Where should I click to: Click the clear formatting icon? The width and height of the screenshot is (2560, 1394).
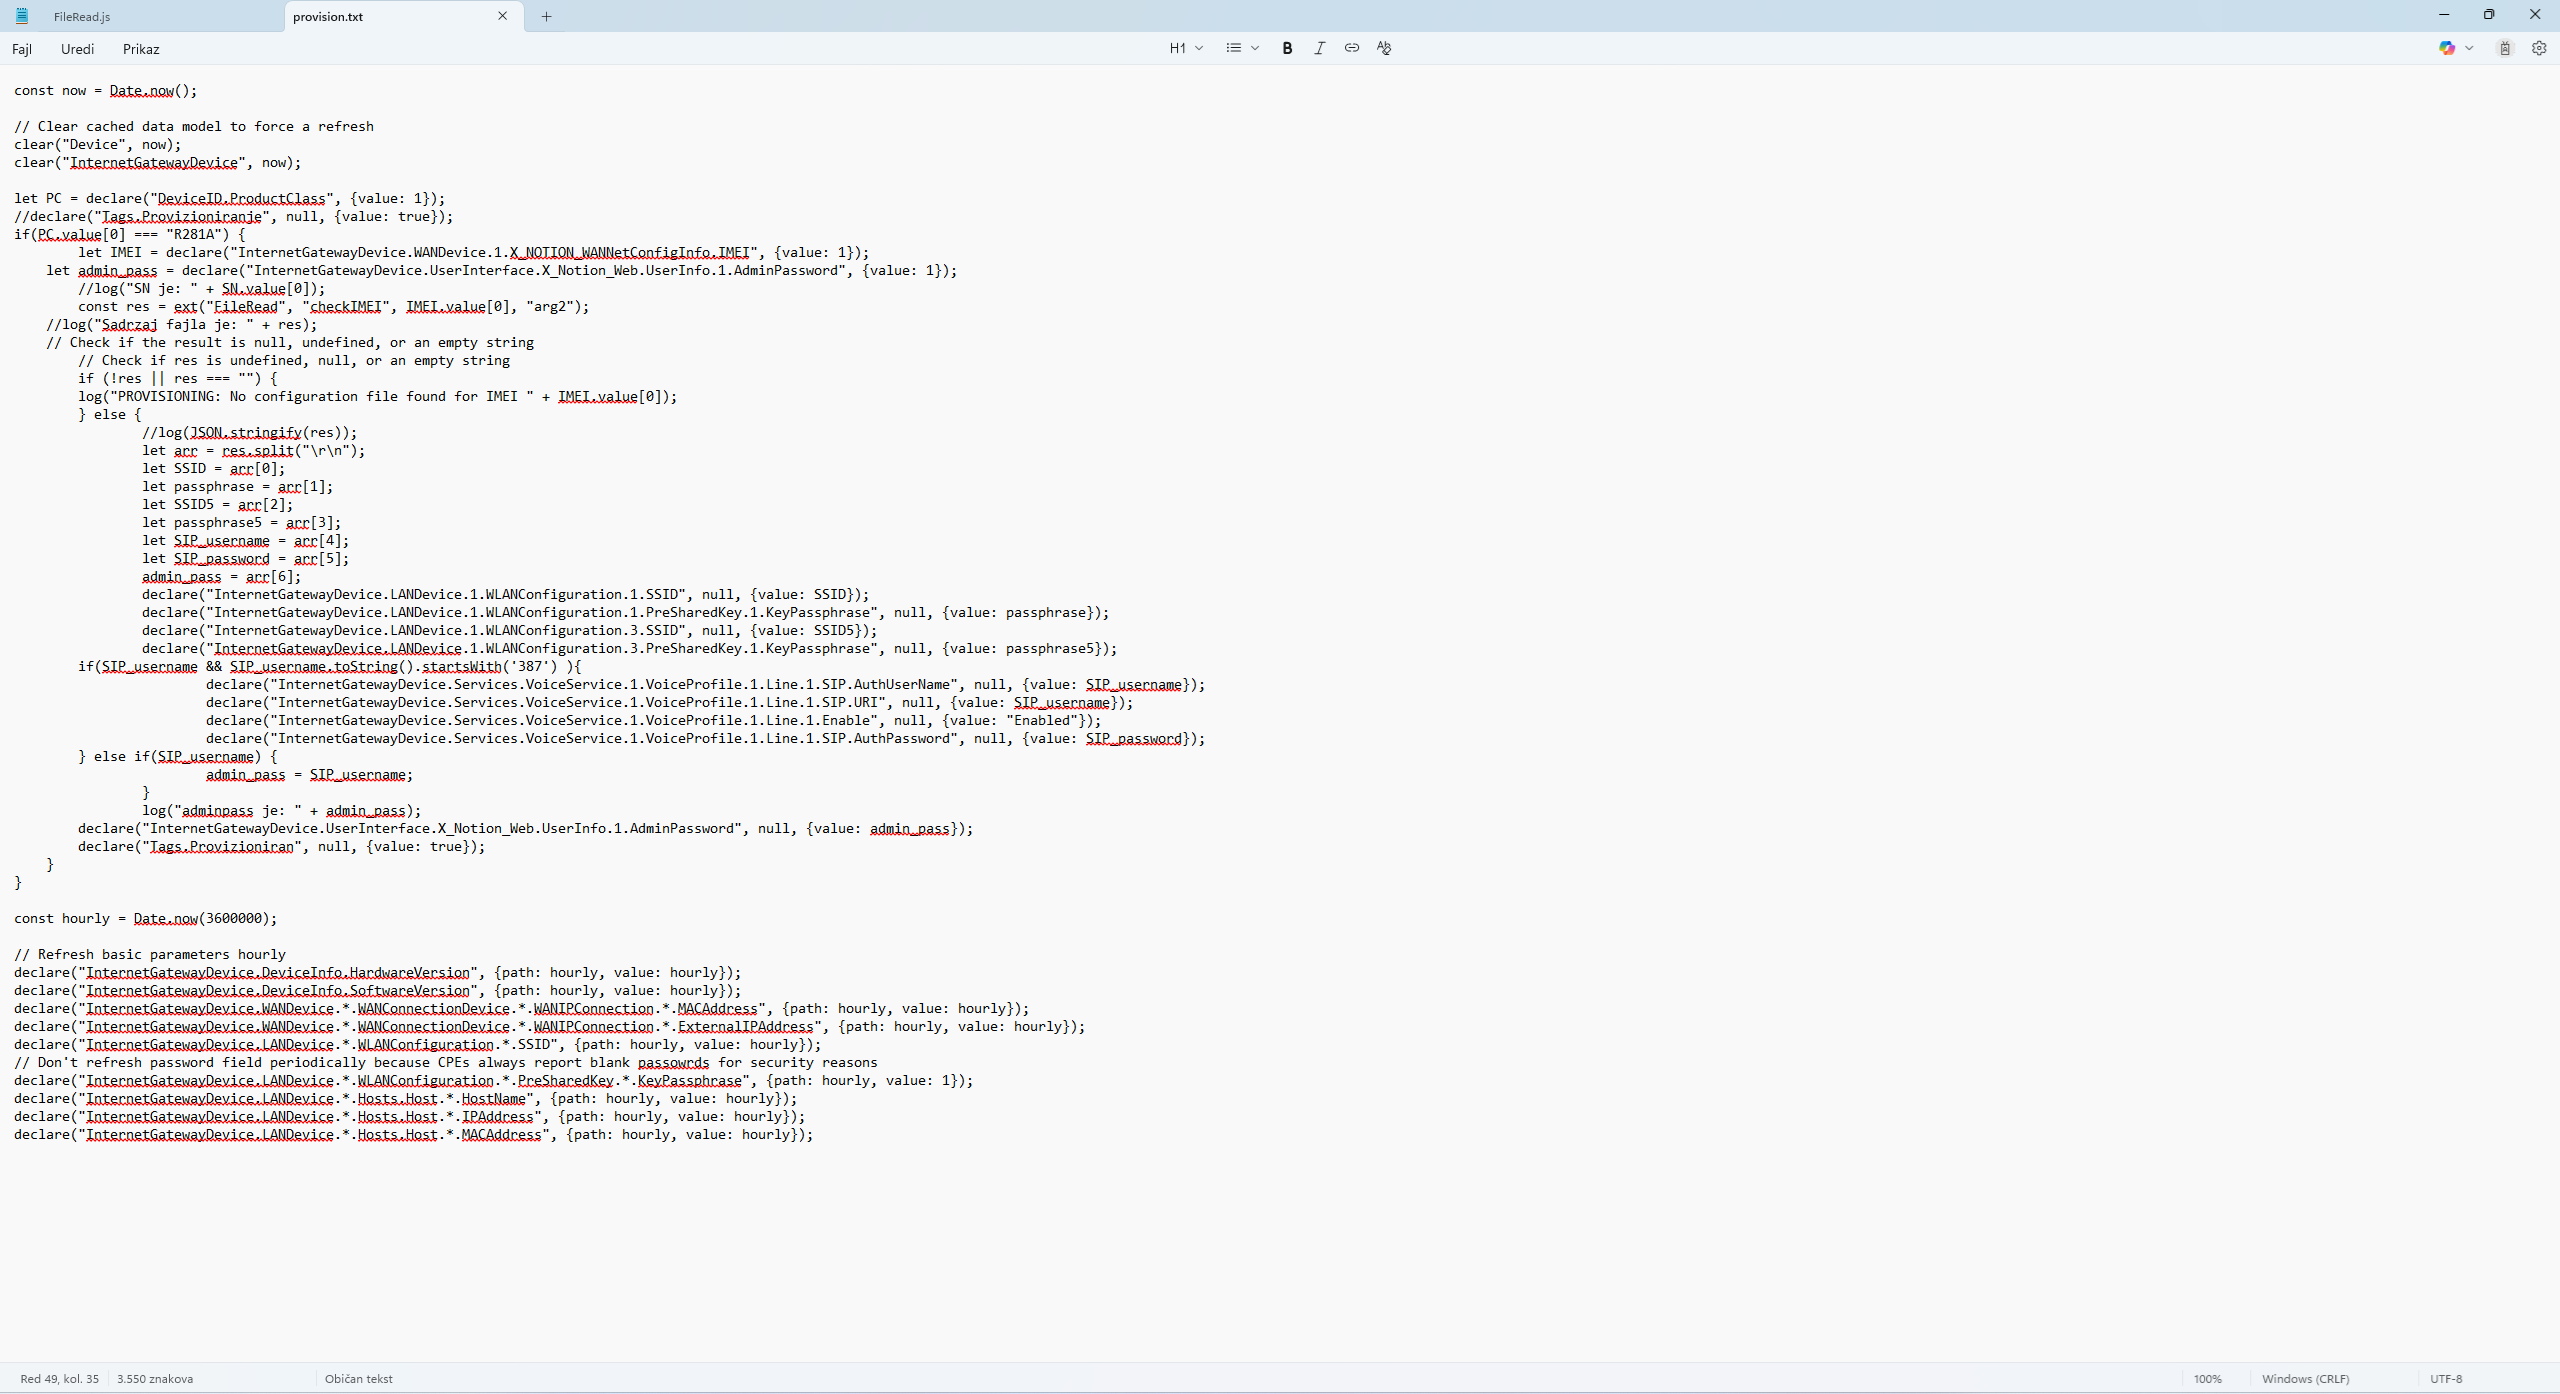[1384, 48]
